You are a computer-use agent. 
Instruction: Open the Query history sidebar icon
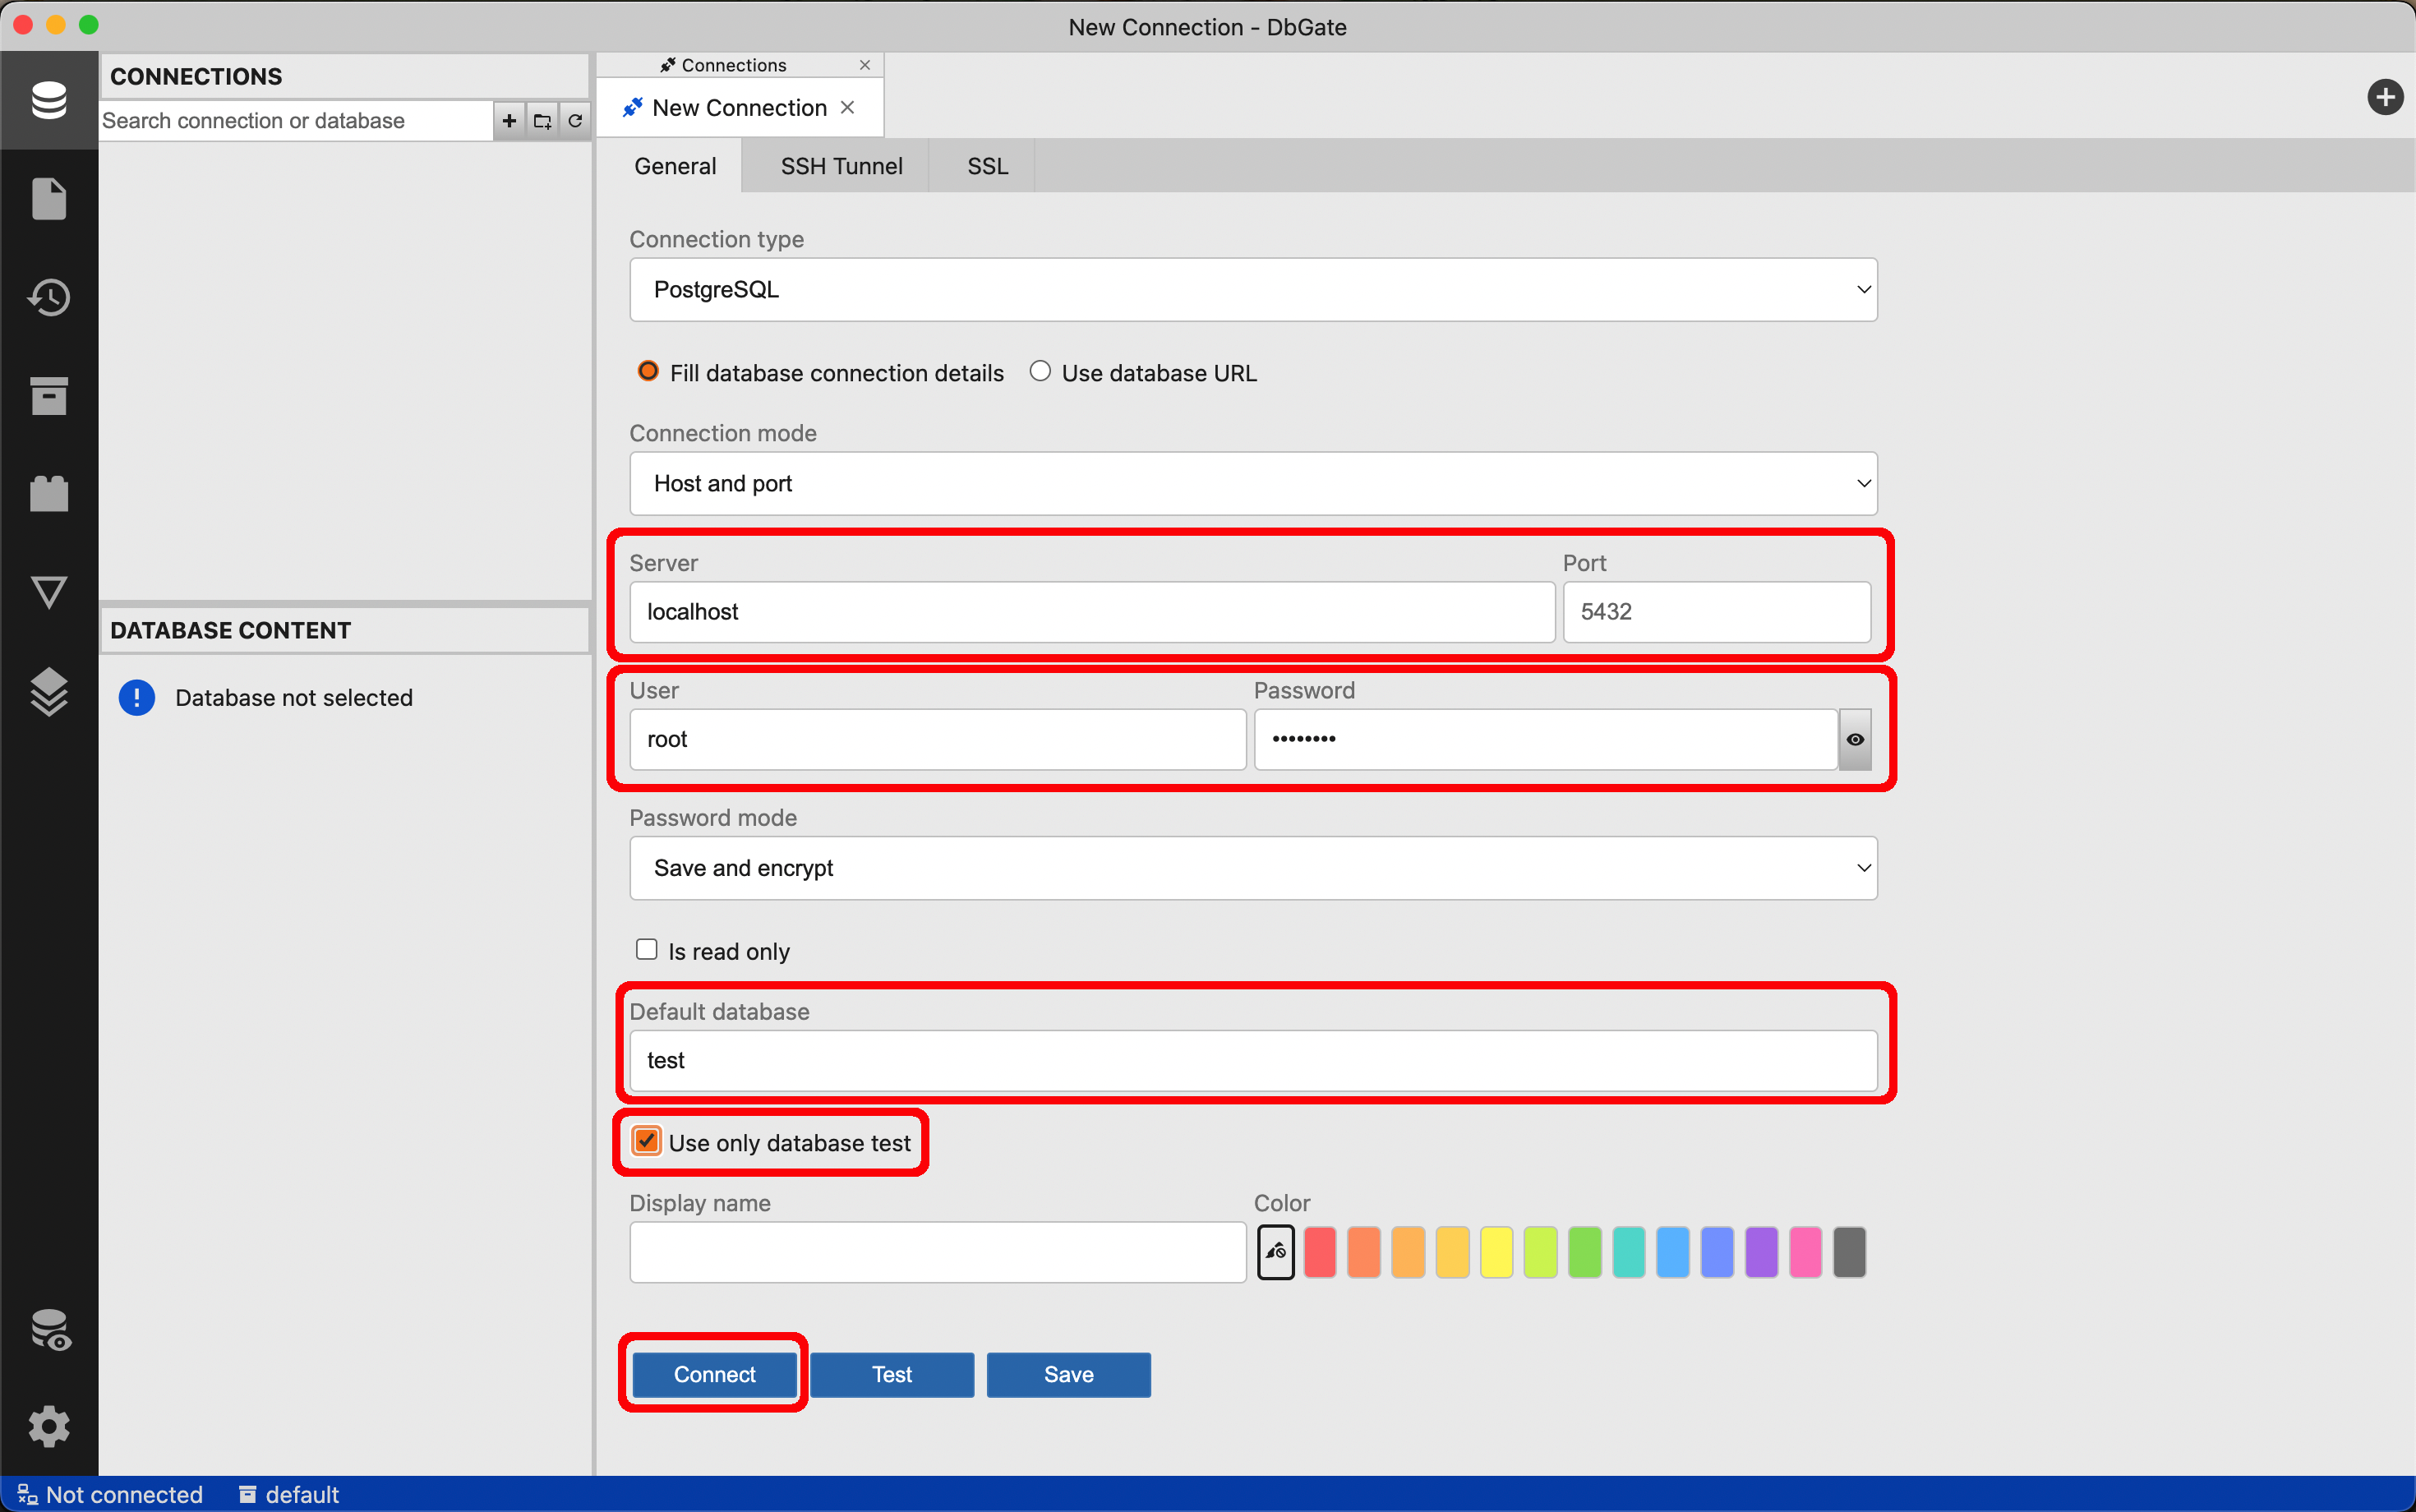click(49, 297)
